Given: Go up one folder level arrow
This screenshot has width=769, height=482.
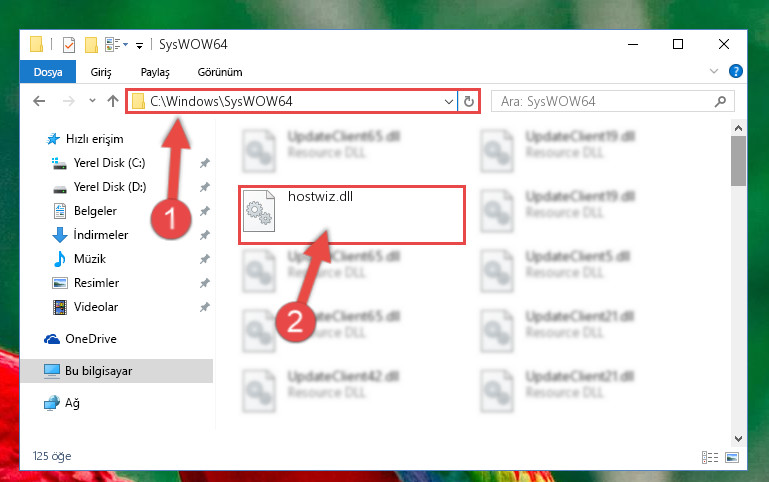Looking at the screenshot, I should tap(113, 101).
